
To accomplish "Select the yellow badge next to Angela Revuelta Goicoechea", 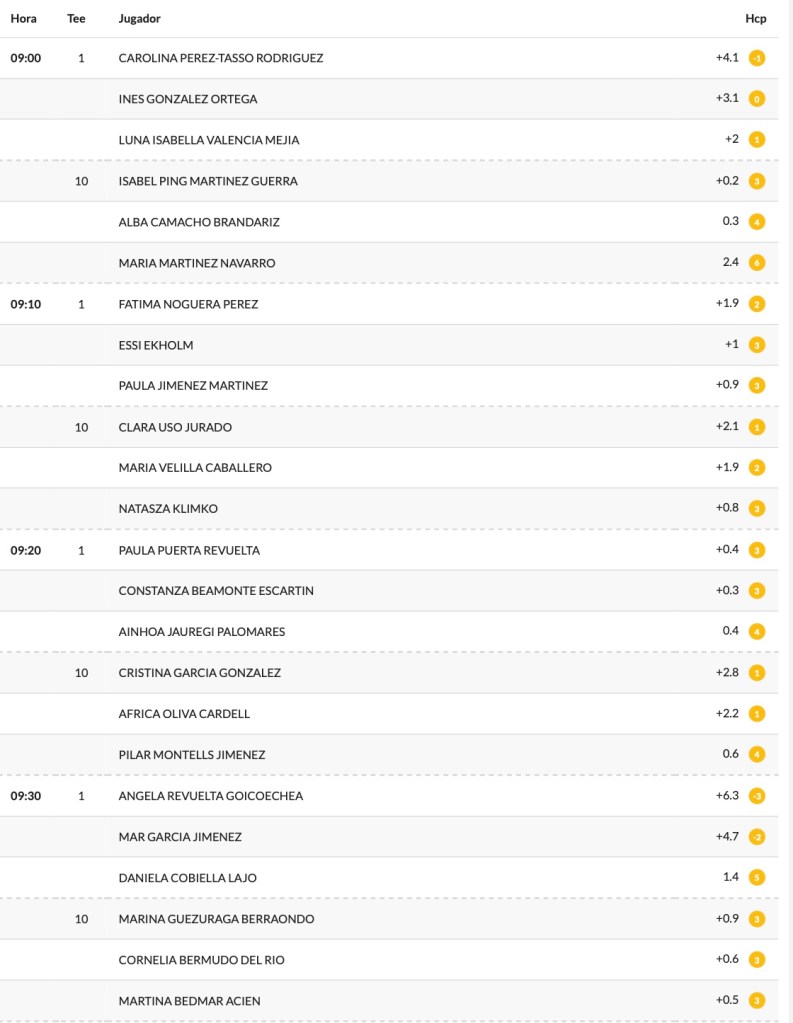I will pos(757,796).
